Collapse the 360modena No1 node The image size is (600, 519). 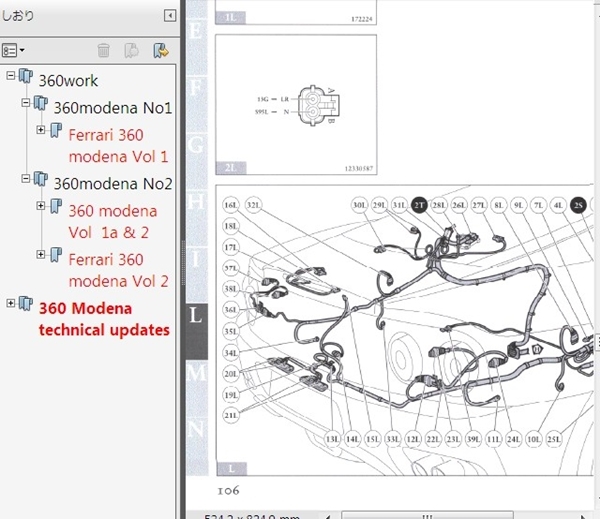[x=26, y=103]
